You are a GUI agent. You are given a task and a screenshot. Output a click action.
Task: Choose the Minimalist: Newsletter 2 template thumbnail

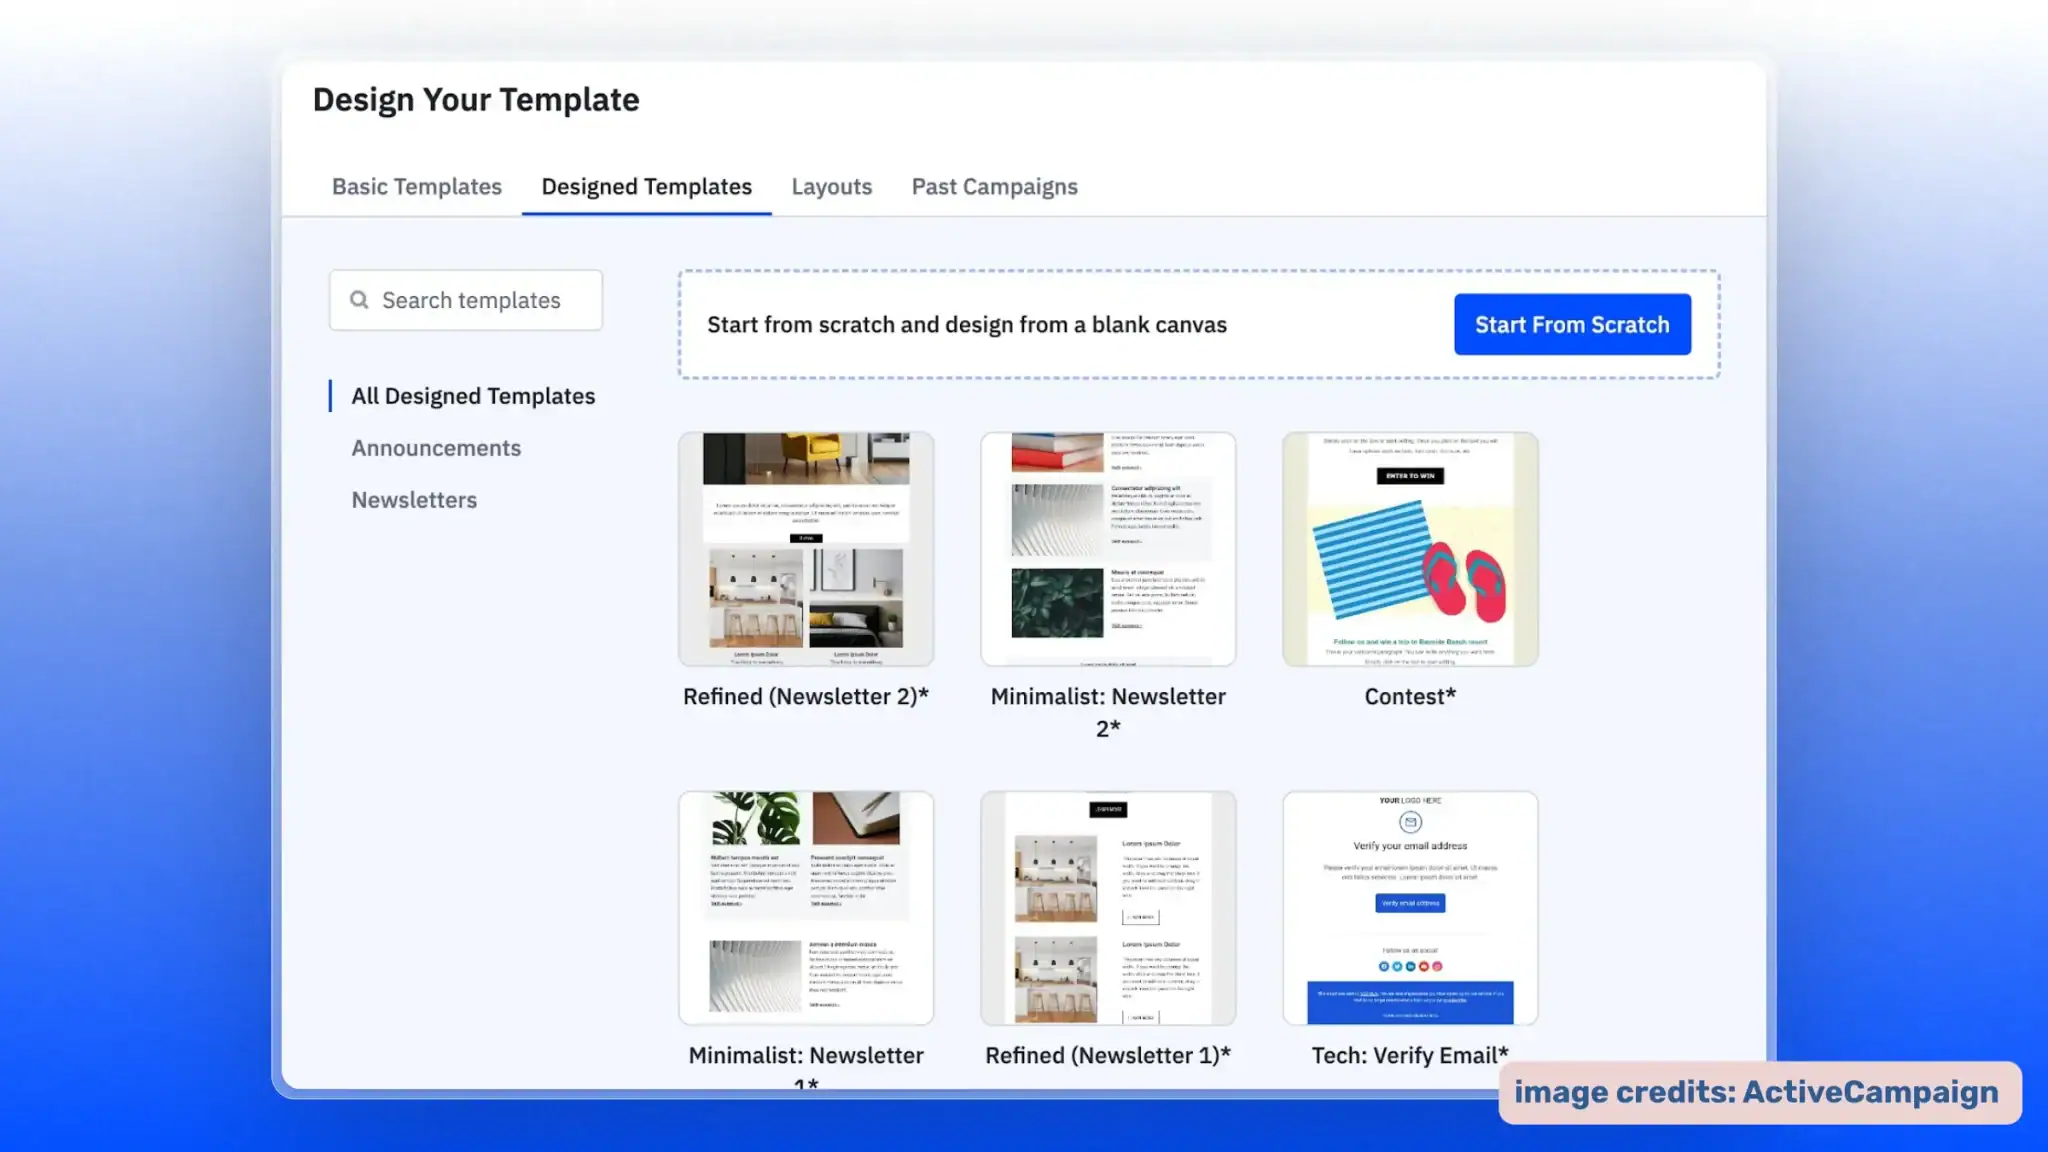(1108, 549)
